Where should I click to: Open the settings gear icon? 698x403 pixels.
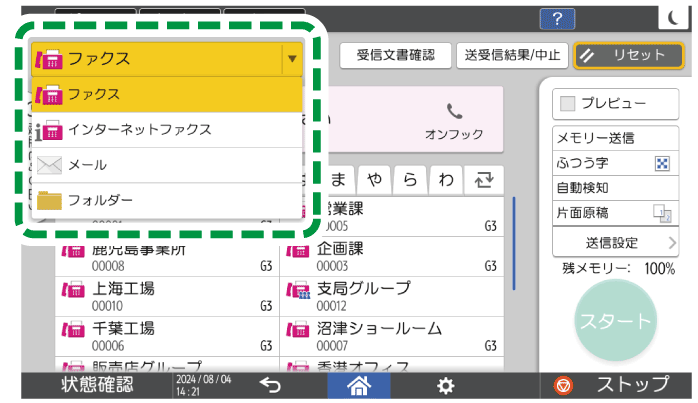445,386
